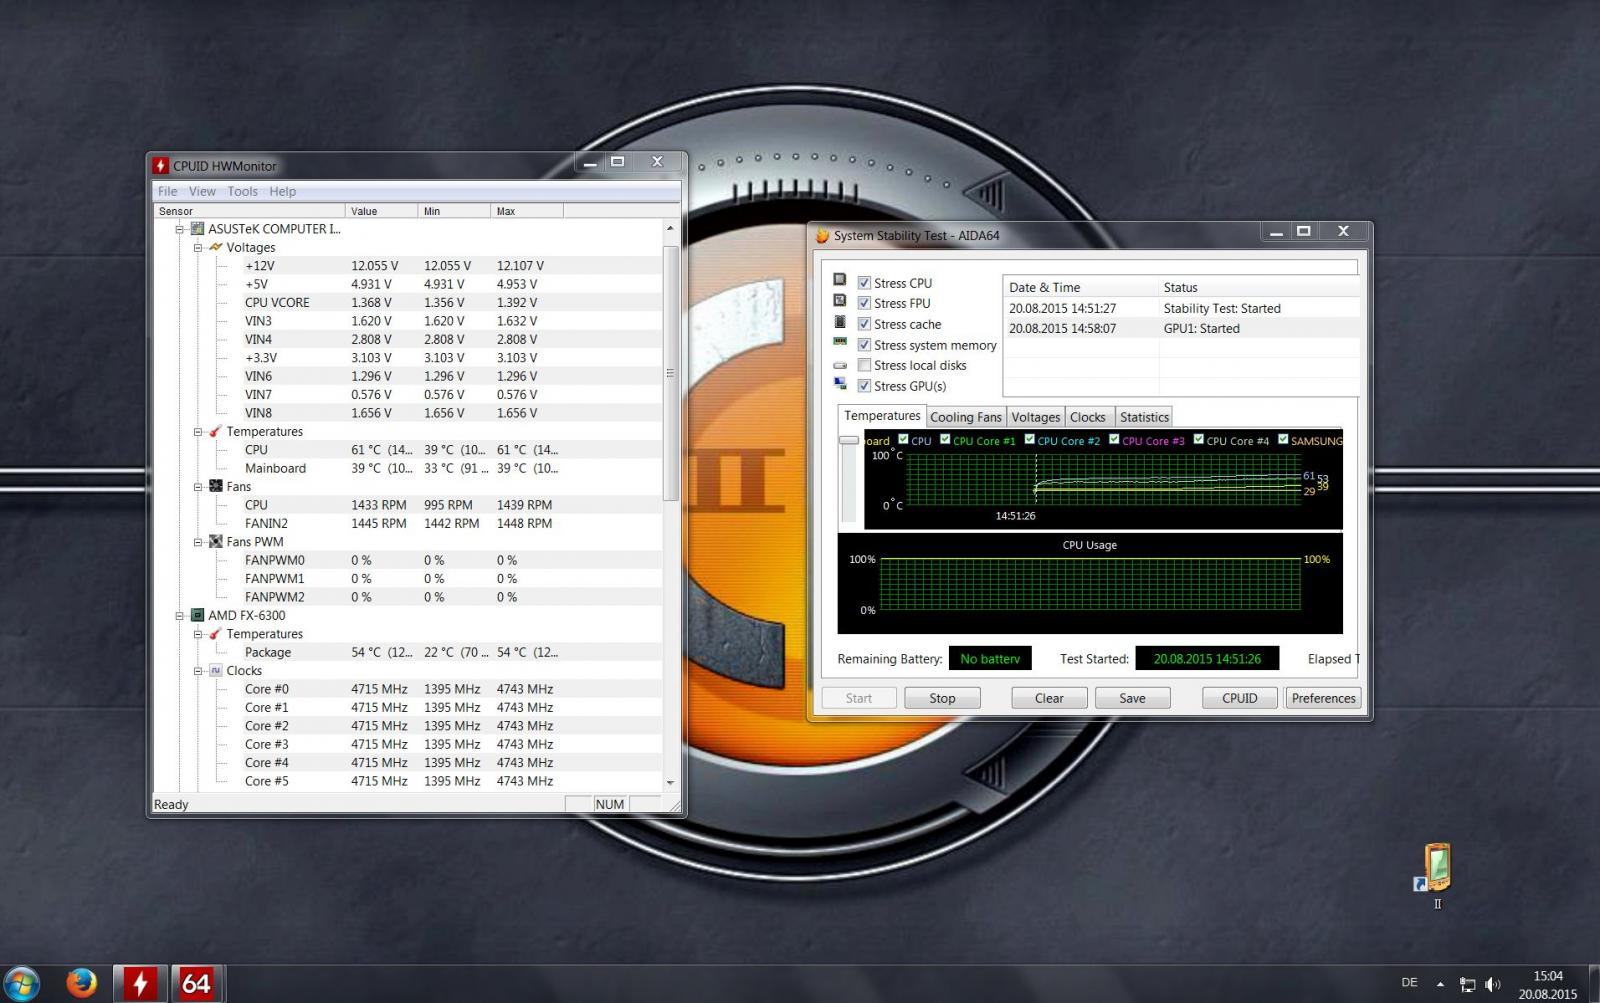This screenshot has width=1600, height=1003.
Task: Click the AMD FX-6300 processor chip icon
Action: point(198,615)
